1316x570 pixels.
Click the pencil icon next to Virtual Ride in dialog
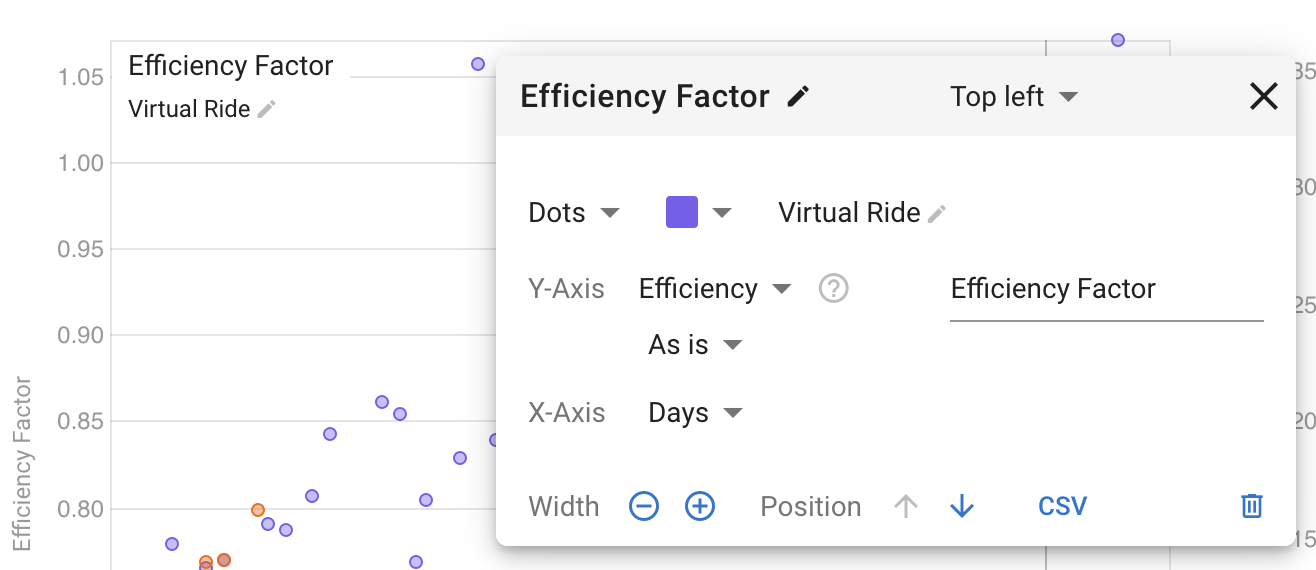936,214
